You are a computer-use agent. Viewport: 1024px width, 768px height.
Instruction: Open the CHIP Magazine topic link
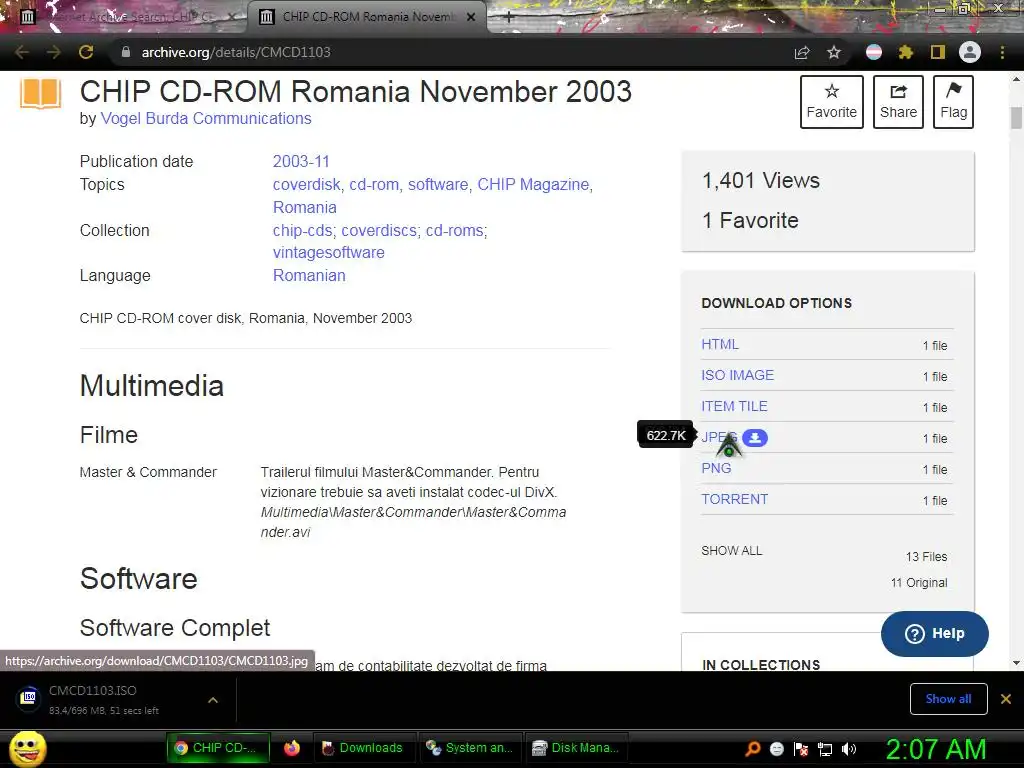(533, 185)
